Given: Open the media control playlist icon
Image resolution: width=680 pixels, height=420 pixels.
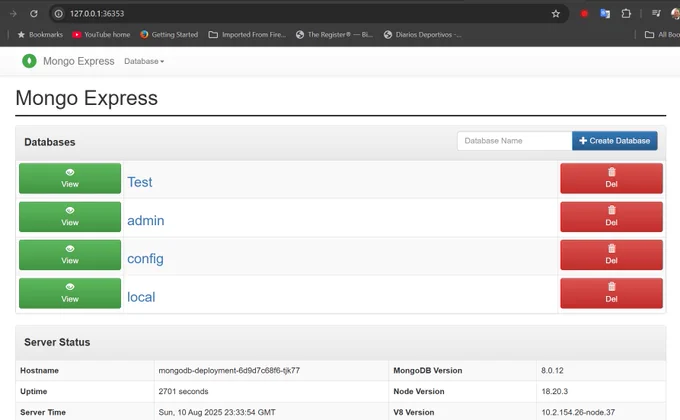Looking at the screenshot, I should click(x=656, y=13).
